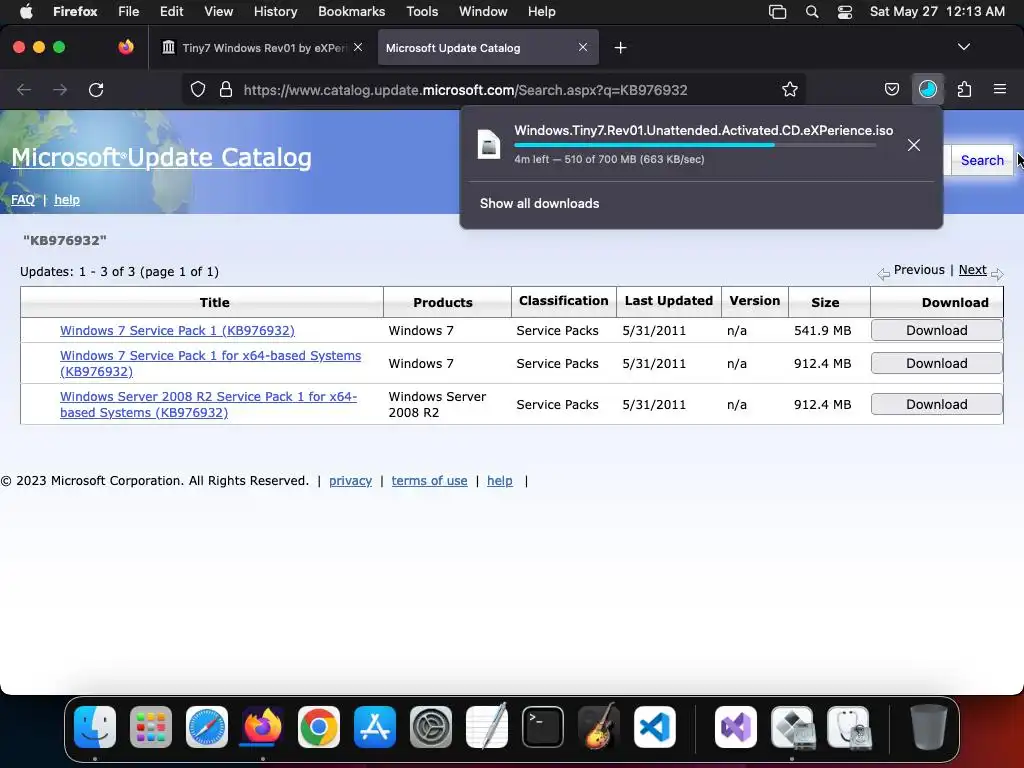Screen dimensions: 1024x768
Task: Go forward with the forward arrow
Action: (x=60, y=89)
